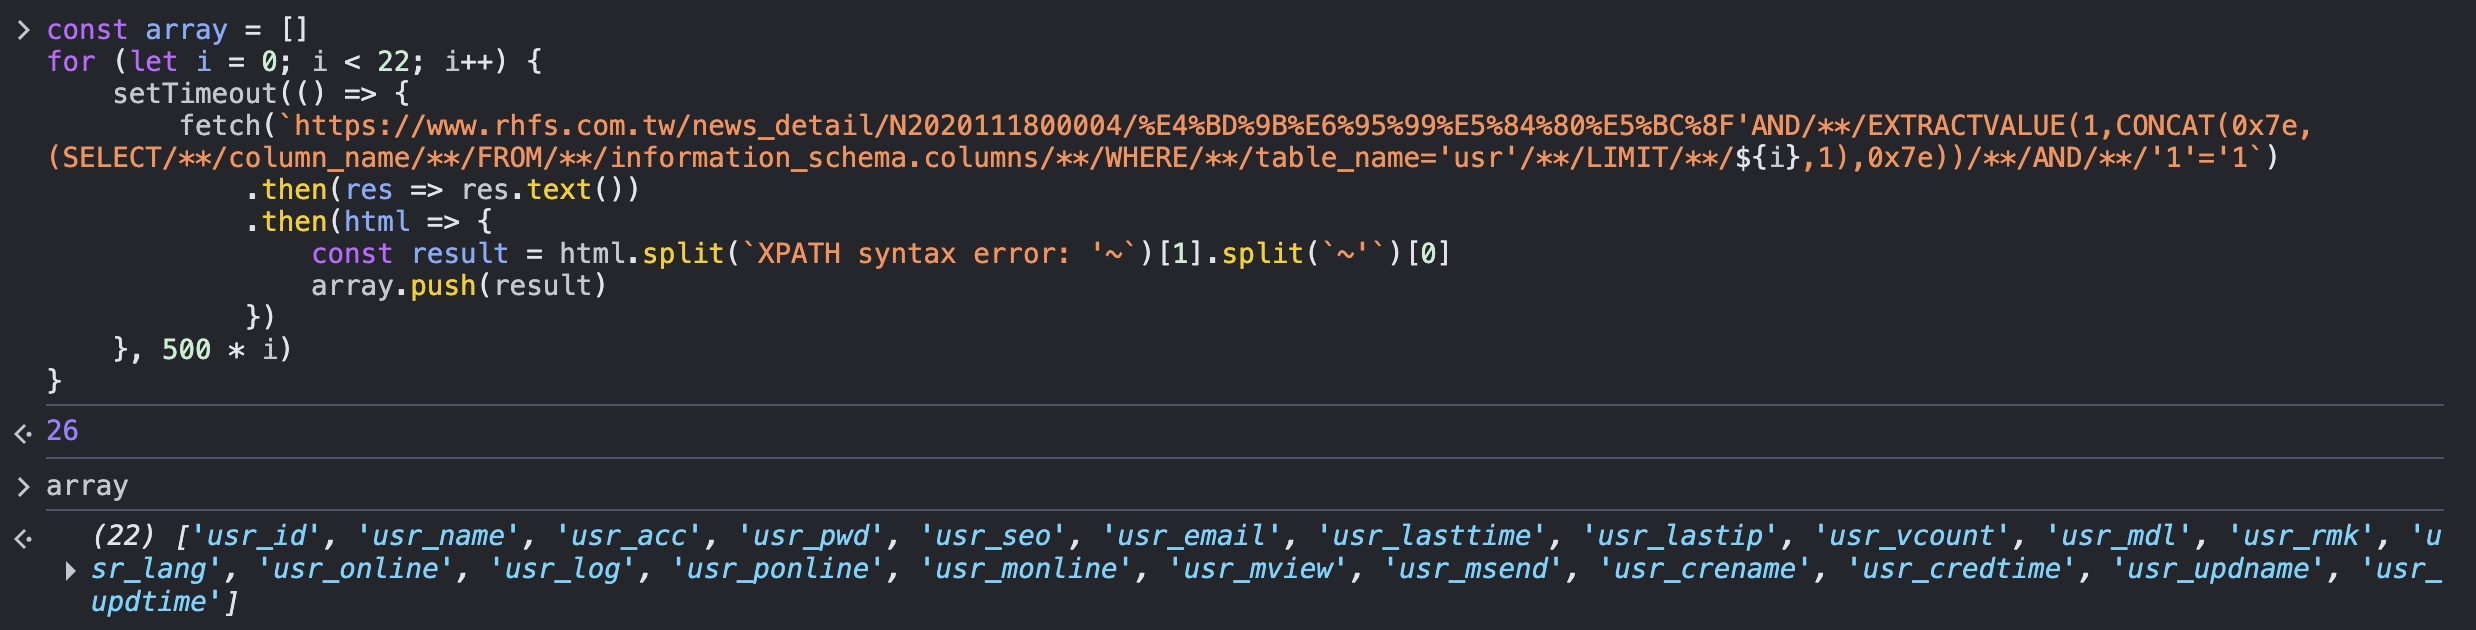Click the returned value 26
The width and height of the screenshot is (2476, 630).
[62, 431]
